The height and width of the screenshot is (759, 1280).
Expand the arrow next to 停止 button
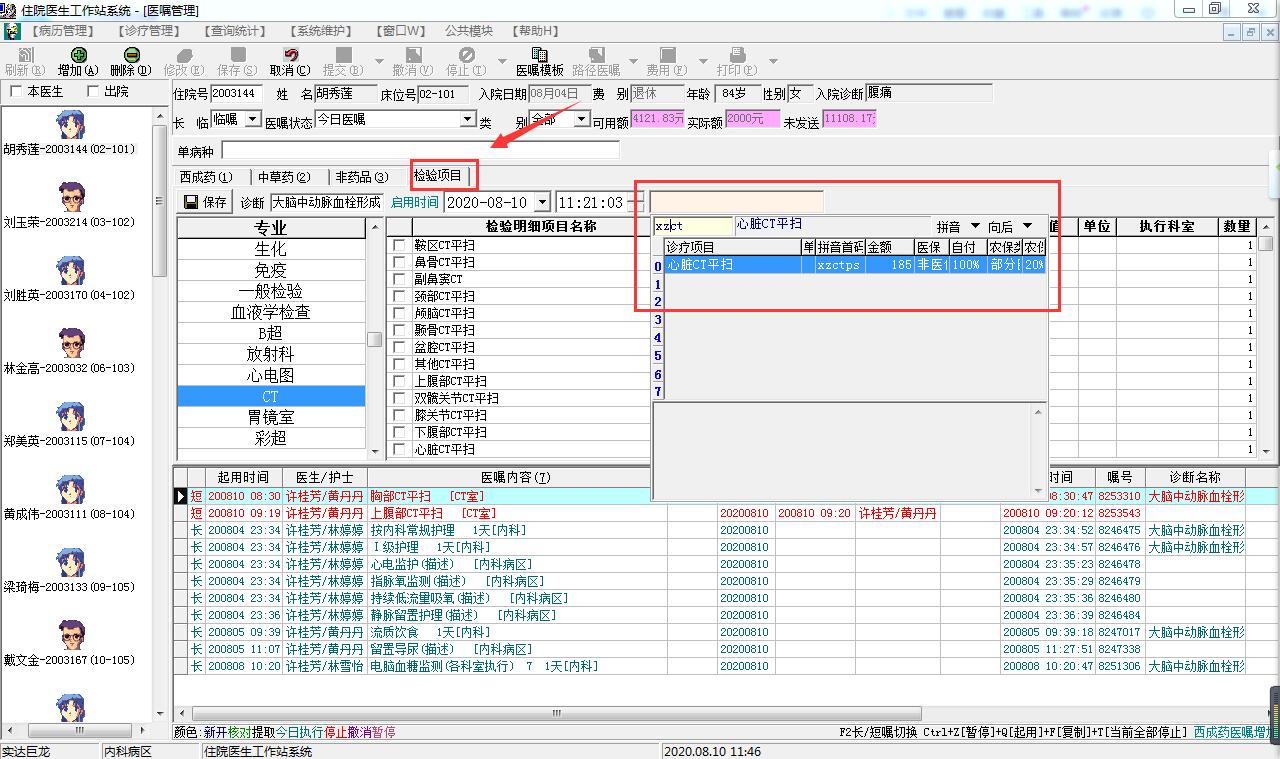point(502,62)
